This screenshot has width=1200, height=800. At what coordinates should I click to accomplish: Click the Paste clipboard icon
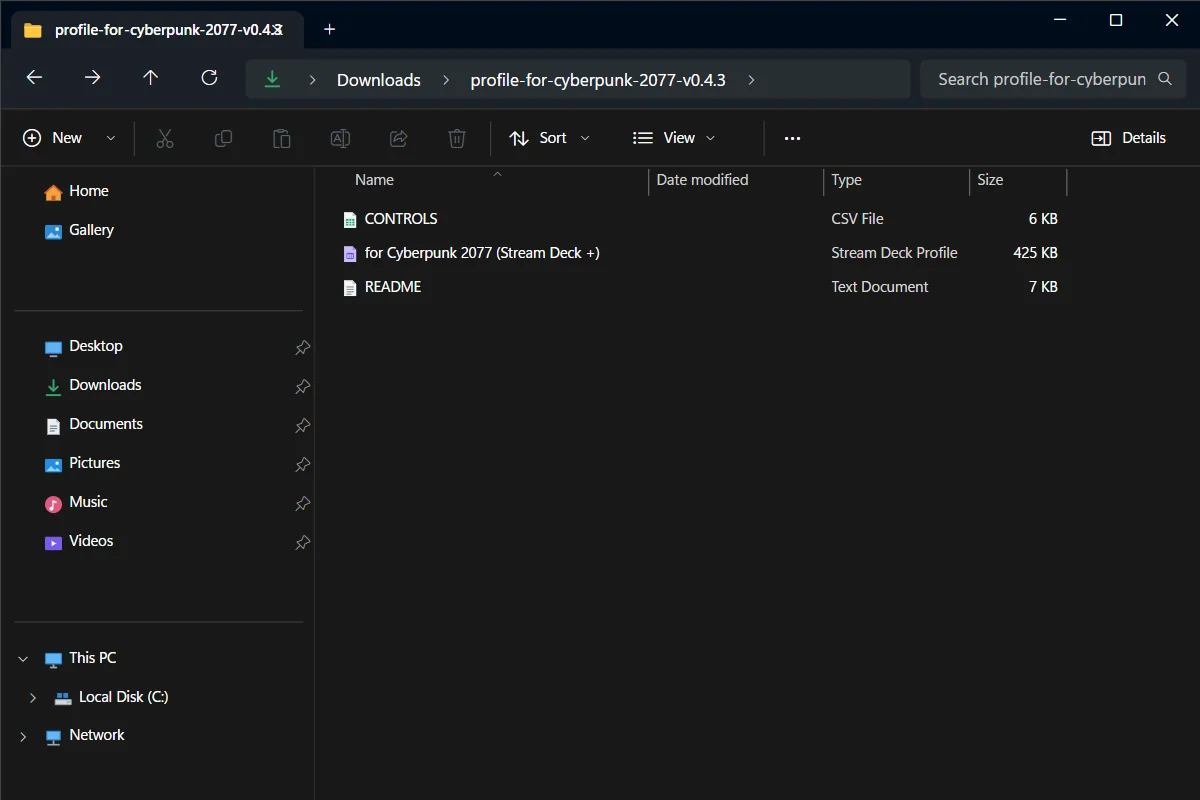tap(282, 138)
